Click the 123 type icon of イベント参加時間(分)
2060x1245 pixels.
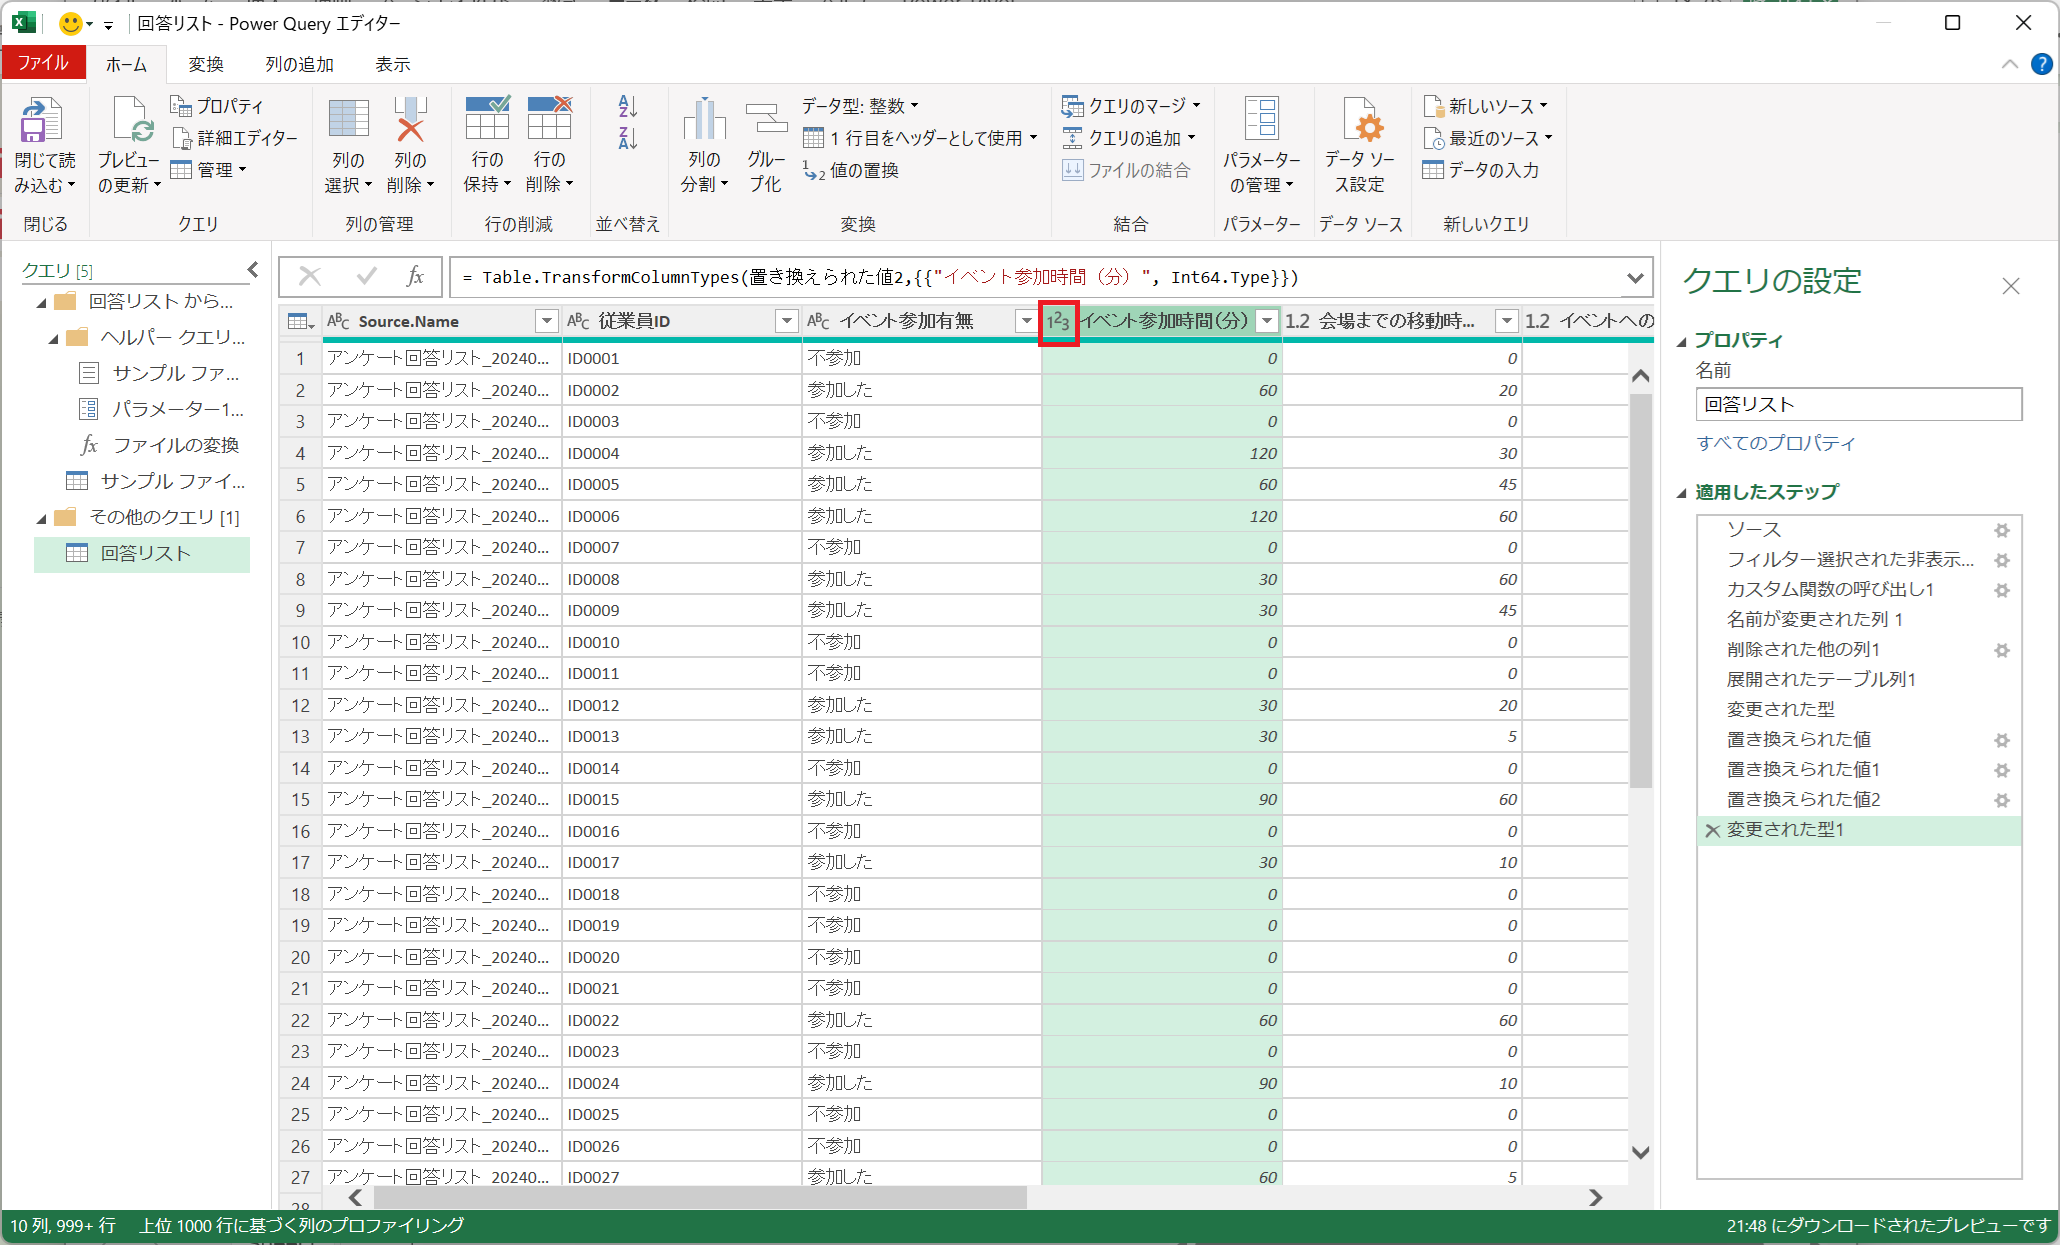point(1058,322)
